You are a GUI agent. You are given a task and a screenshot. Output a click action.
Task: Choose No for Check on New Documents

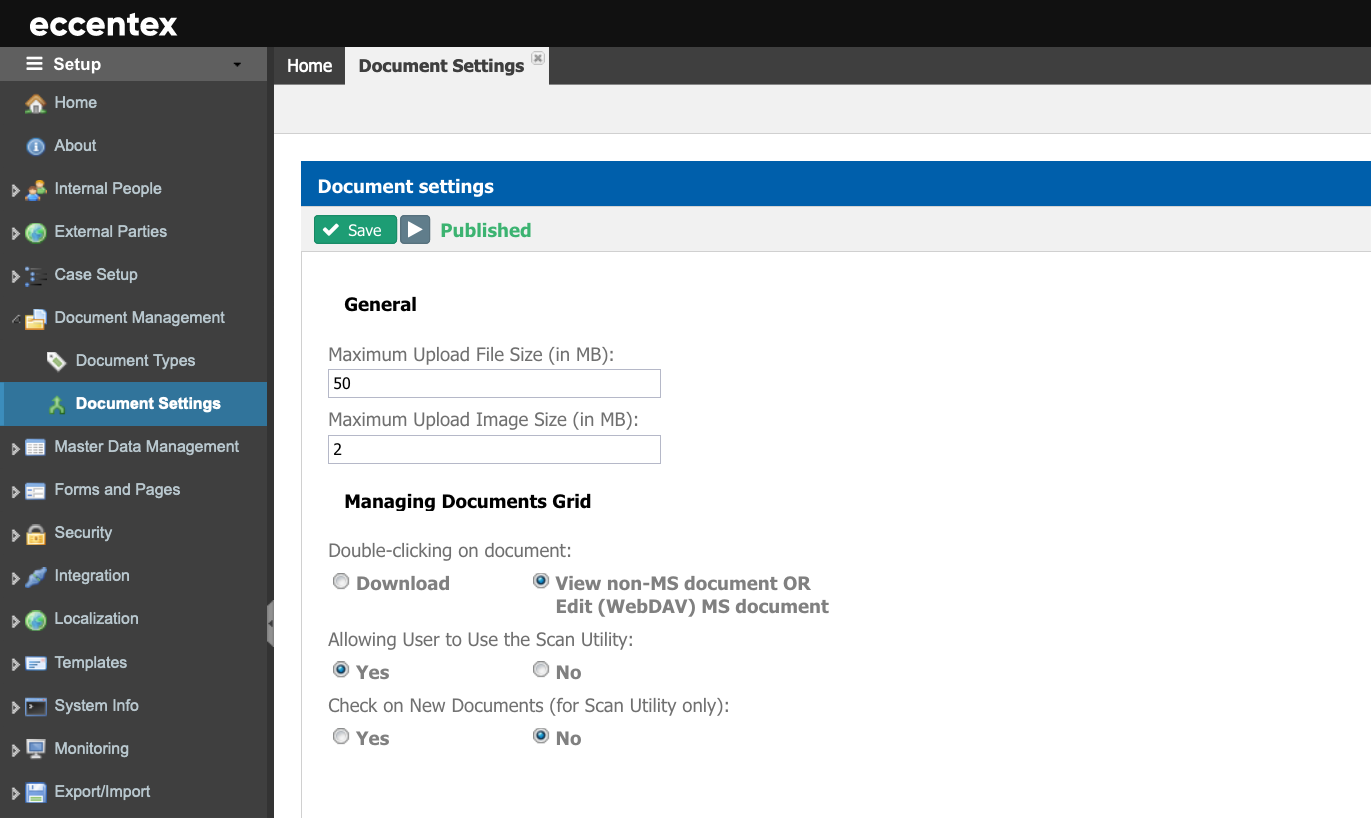(541, 736)
